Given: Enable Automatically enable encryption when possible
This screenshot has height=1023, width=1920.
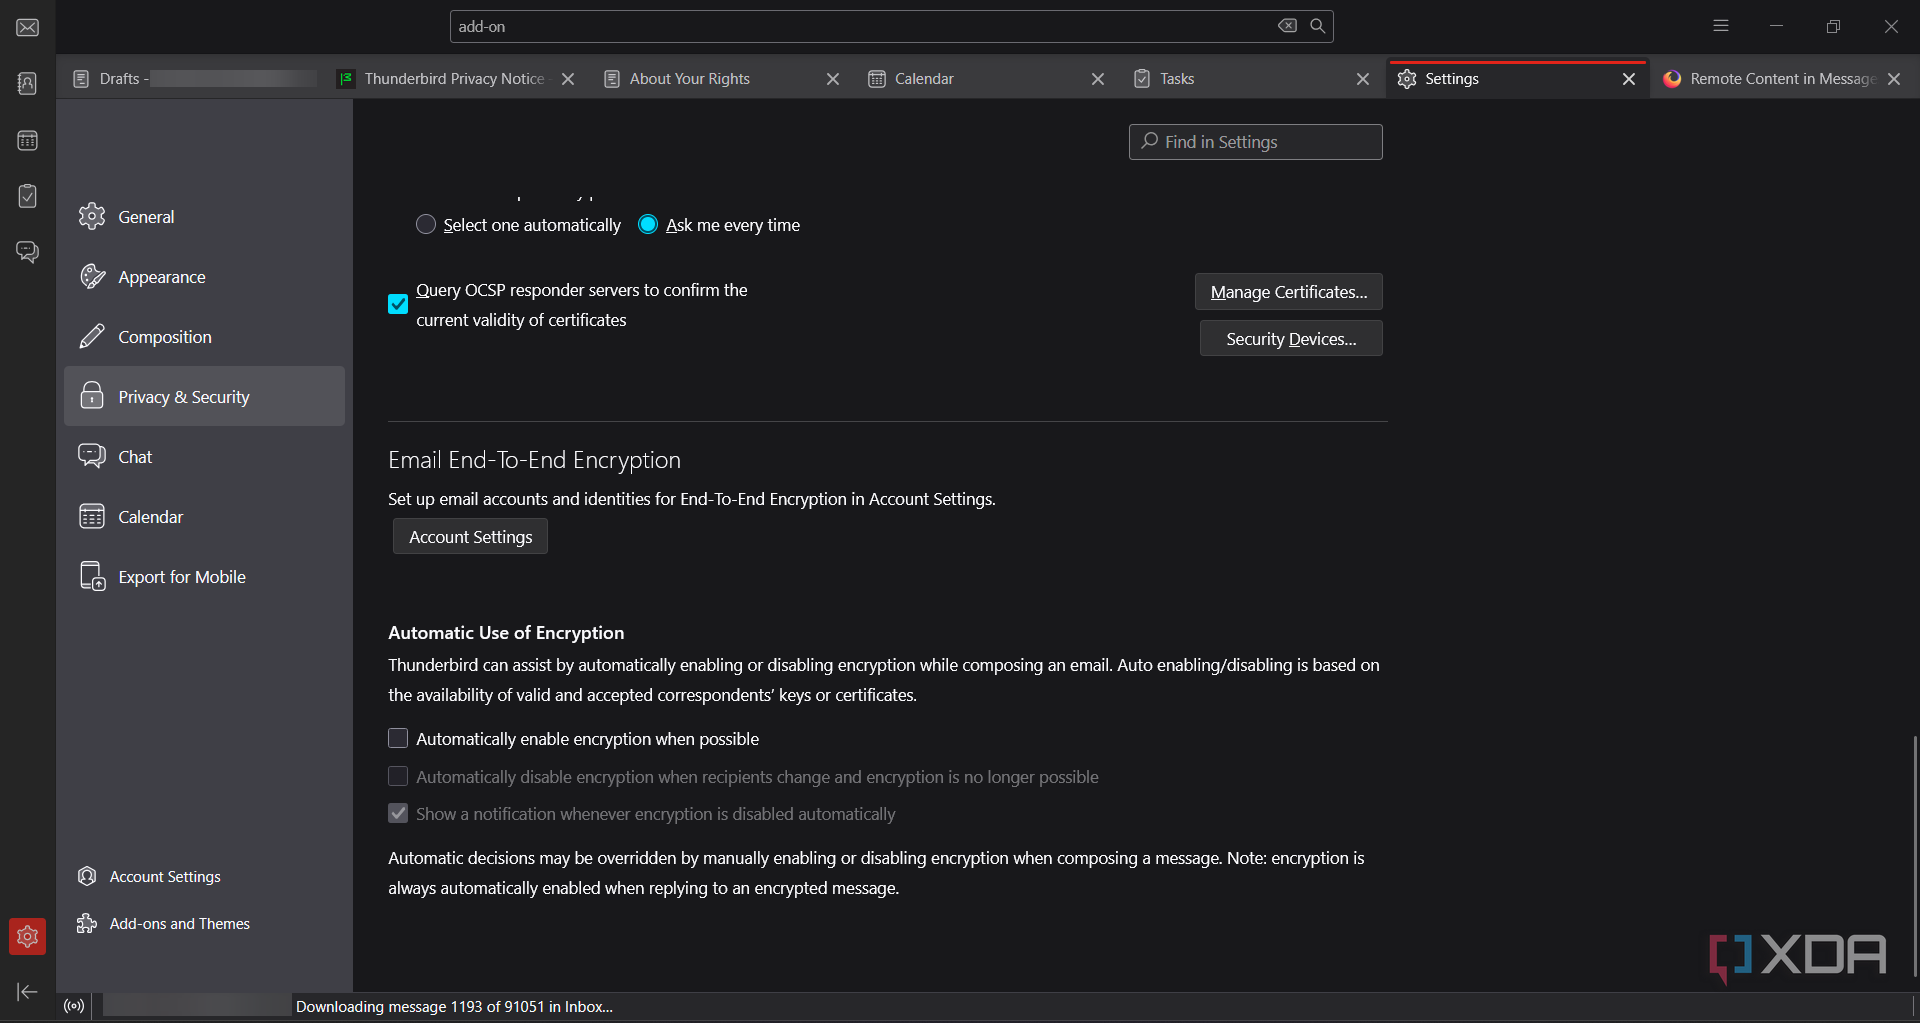Looking at the screenshot, I should click(398, 738).
